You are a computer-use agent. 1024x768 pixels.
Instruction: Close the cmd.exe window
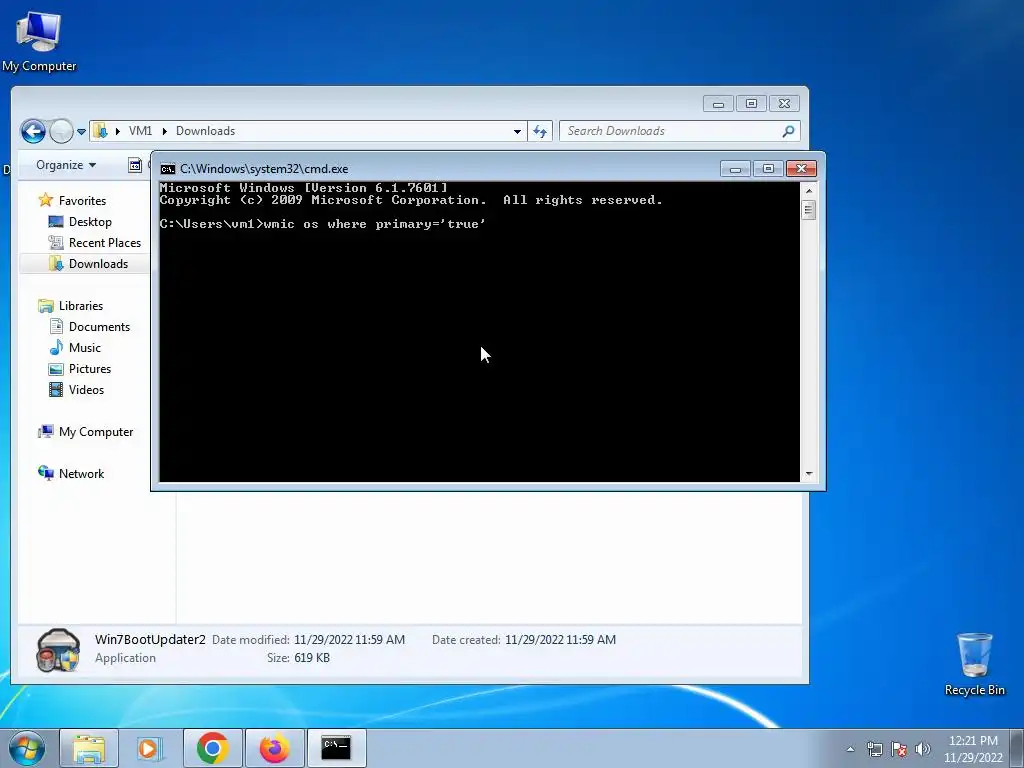tap(801, 169)
